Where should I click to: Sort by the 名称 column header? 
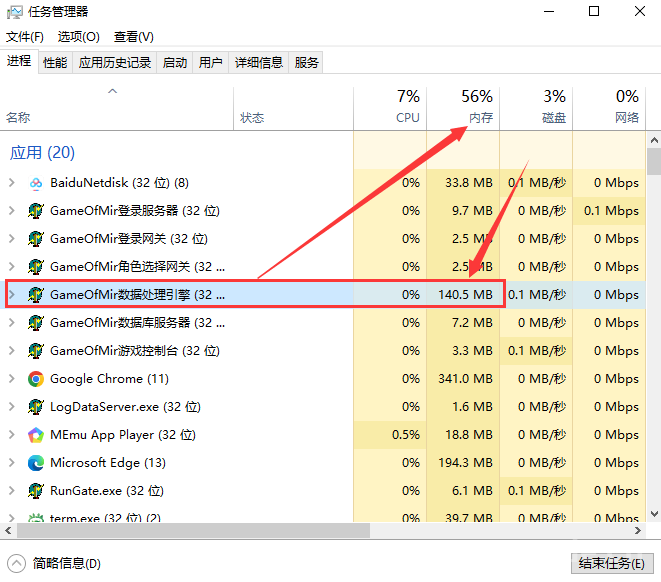point(116,109)
